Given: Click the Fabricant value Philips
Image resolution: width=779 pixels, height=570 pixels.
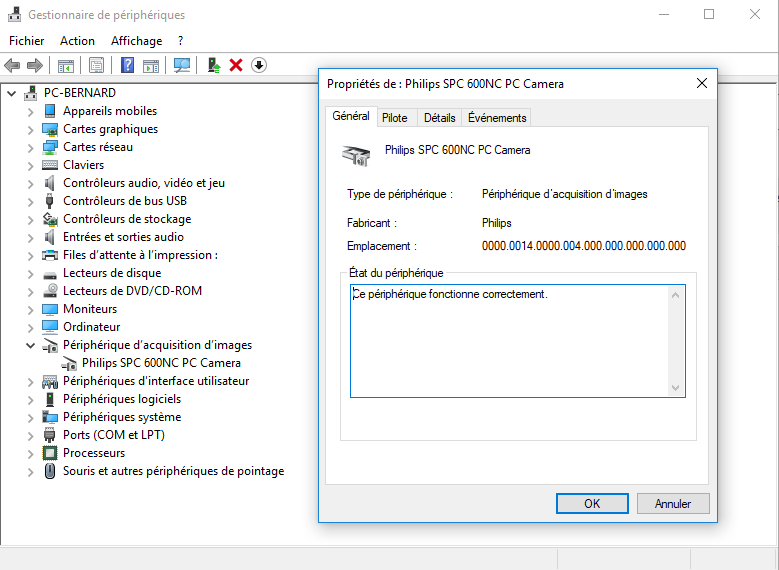Looking at the screenshot, I should click(496, 223).
